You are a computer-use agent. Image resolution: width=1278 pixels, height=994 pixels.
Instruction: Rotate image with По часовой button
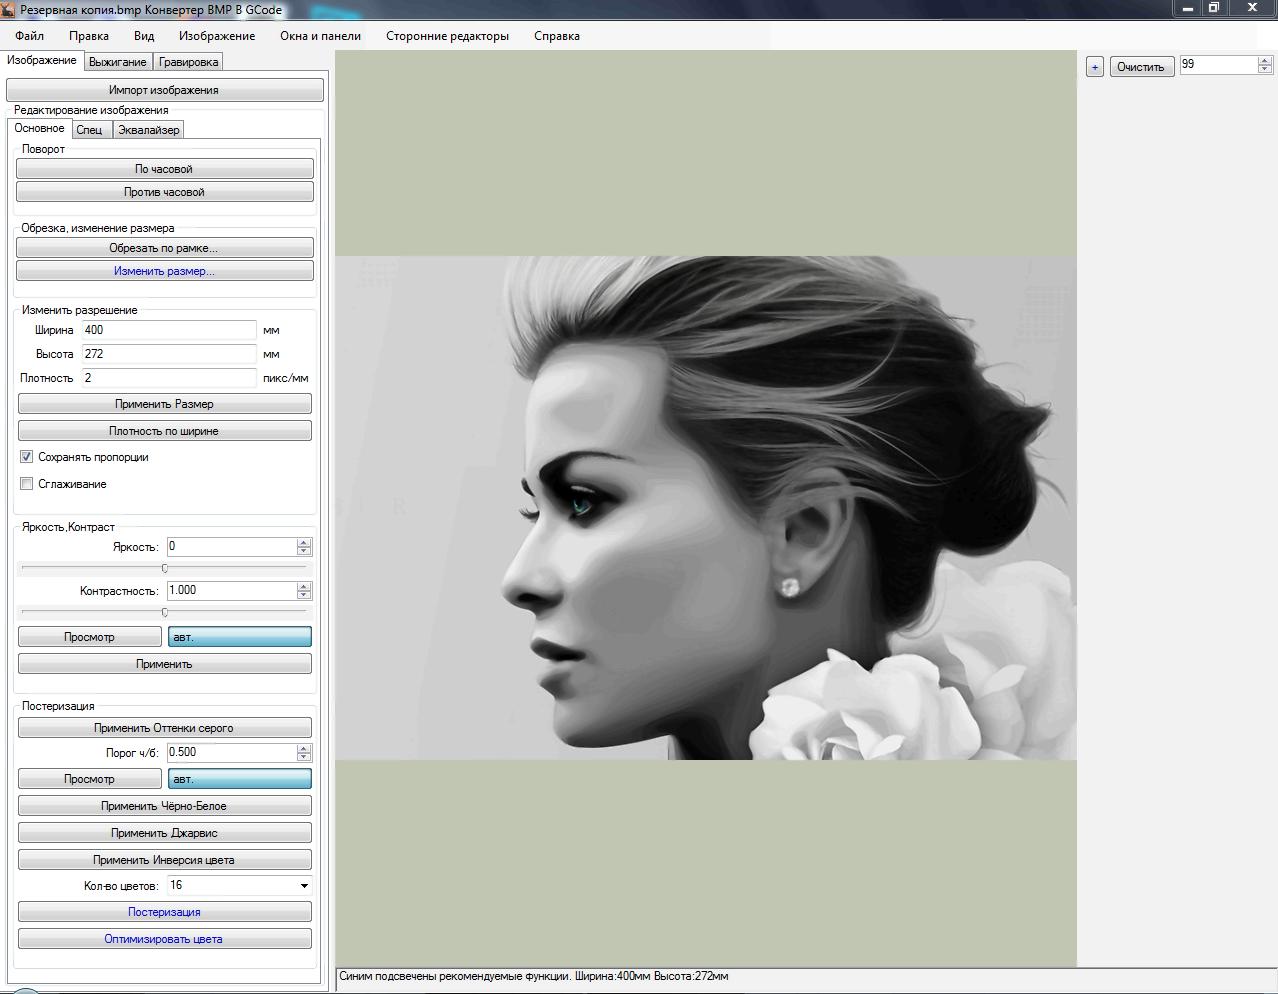[164, 169]
